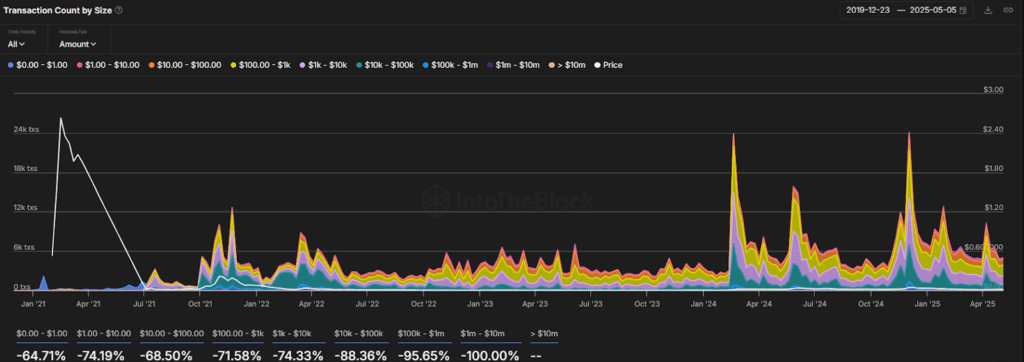Click the -88.36% change value
Image resolution: width=1024 pixels, height=362 pixels.
[x=360, y=355]
